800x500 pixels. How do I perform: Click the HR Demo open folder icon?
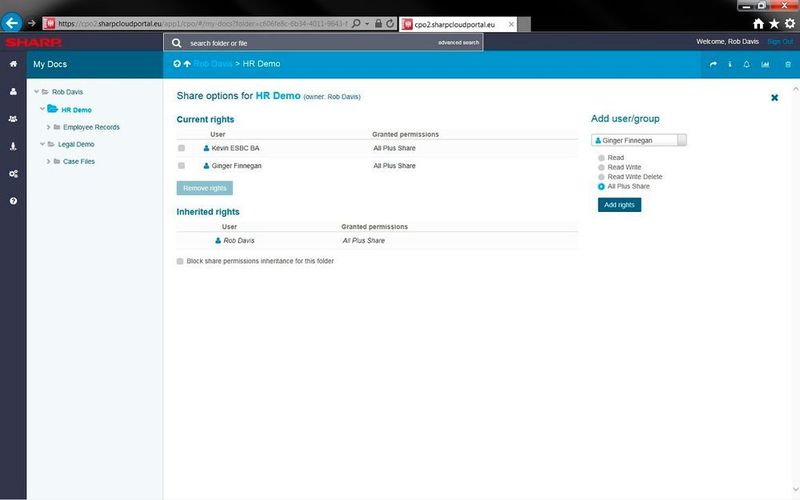point(52,109)
